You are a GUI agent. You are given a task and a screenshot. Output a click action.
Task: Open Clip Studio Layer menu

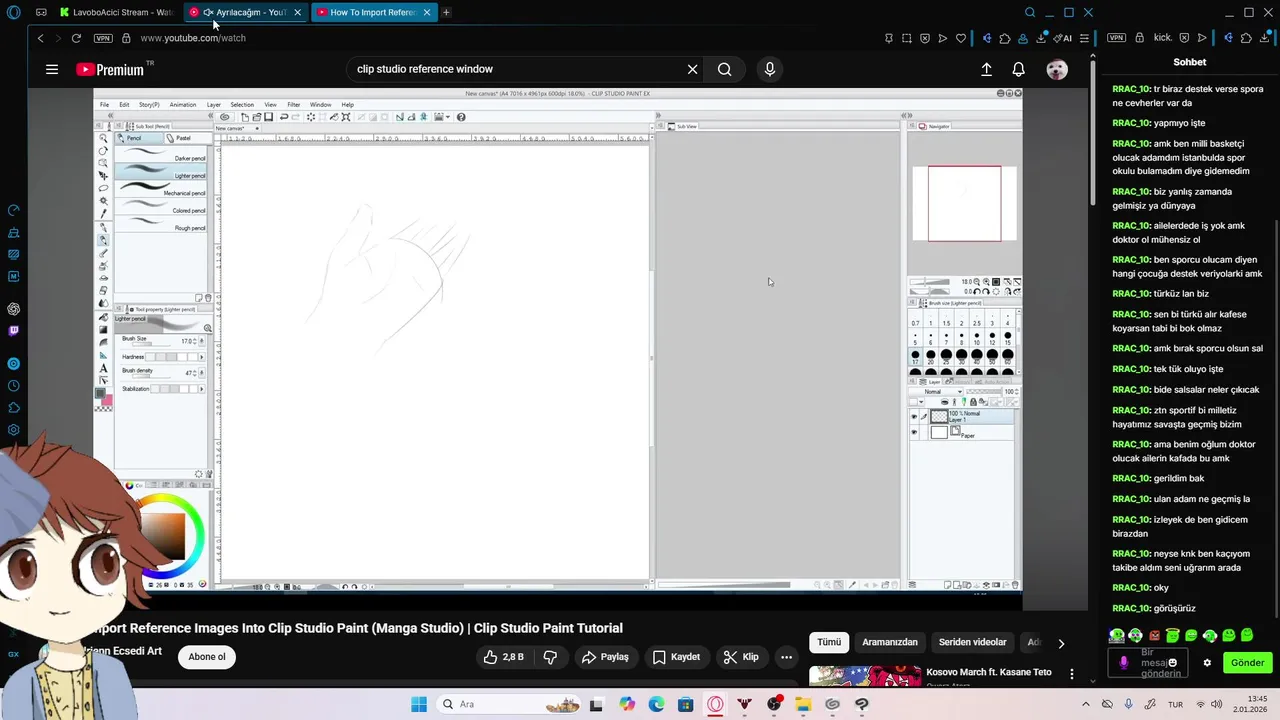(213, 104)
